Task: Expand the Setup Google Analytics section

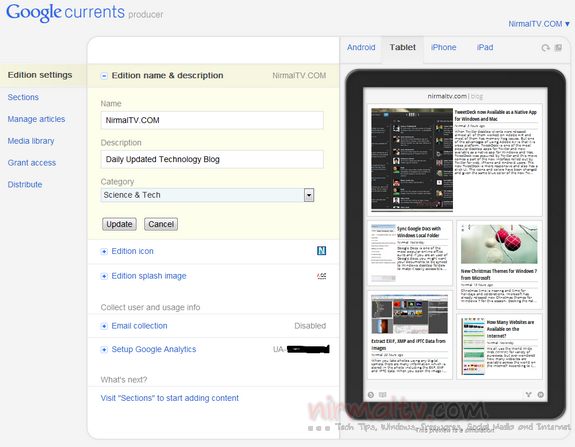Action: [104, 349]
